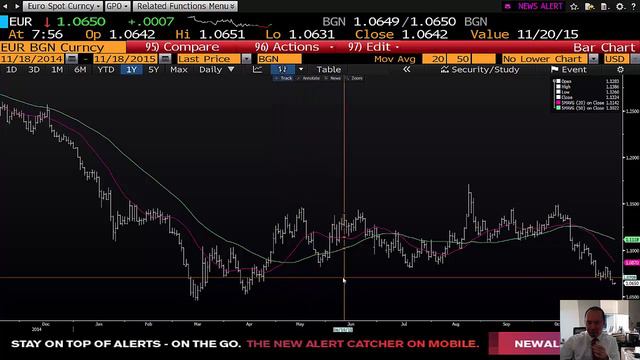Open chart type dropdown arrow before Table
640x360 pixels.
(x=301, y=69)
